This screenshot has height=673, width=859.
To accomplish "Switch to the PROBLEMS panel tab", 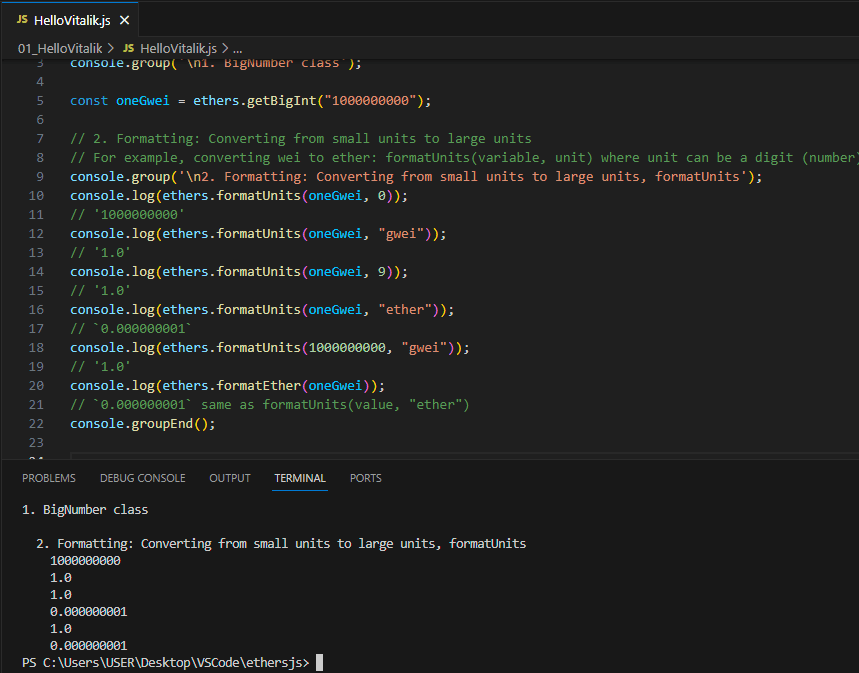I will pyautogui.click(x=48, y=478).
